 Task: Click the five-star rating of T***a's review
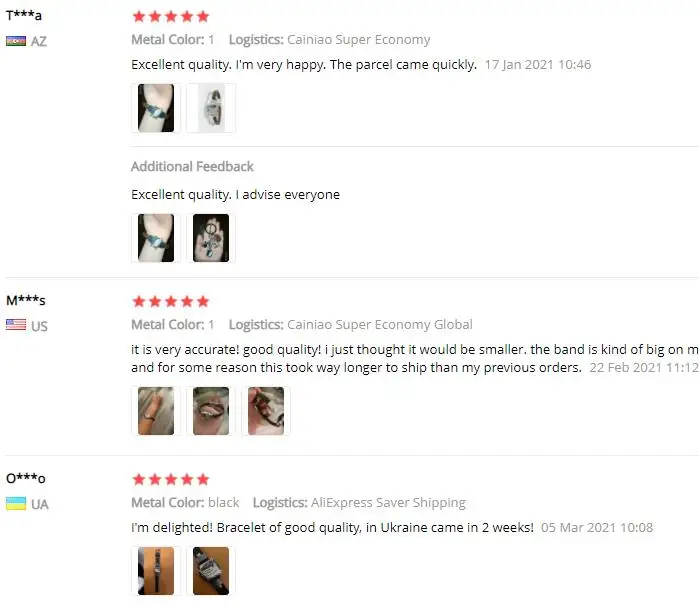pyautogui.click(x=171, y=16)
